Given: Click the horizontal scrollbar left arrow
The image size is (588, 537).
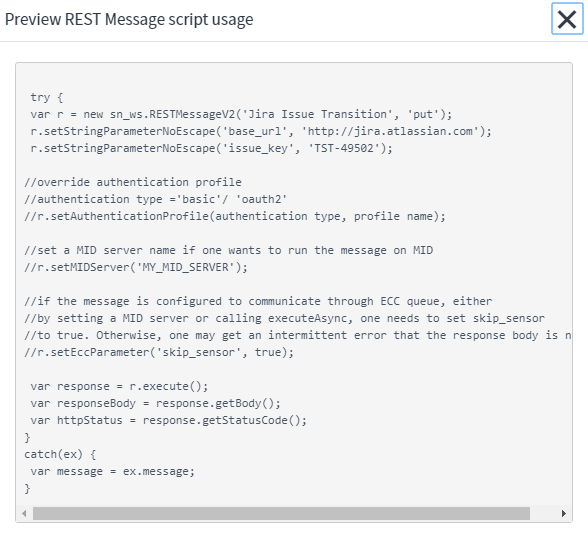Looking at the screenshot, I should click(x=24, y=513).
